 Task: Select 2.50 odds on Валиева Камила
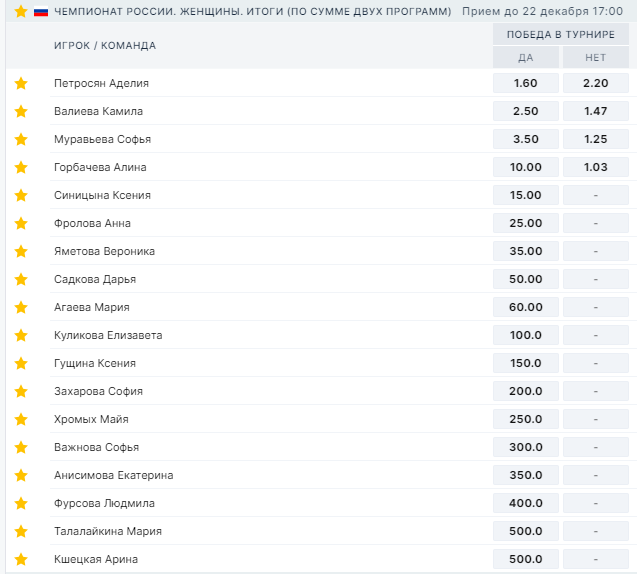(x=526, y=111)
